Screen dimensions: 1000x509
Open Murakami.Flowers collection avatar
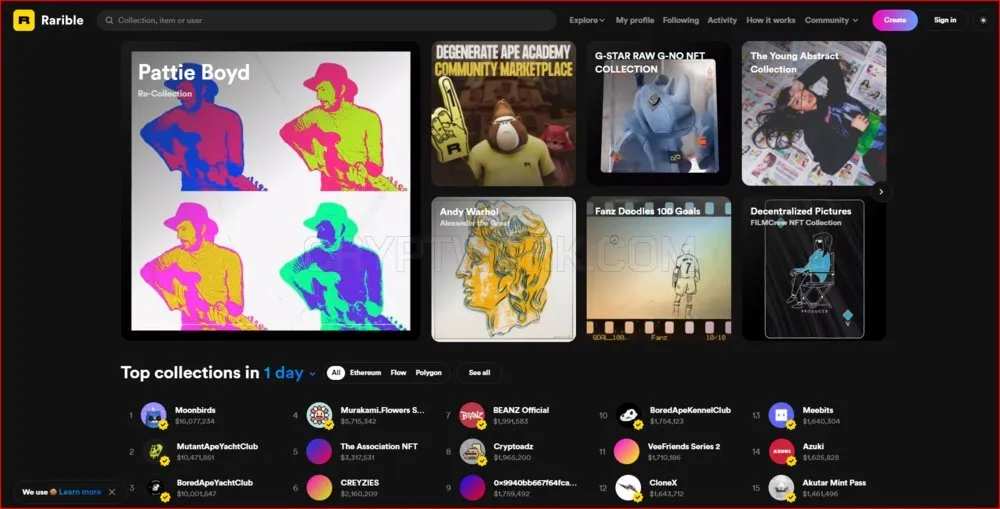click(319, 415)
